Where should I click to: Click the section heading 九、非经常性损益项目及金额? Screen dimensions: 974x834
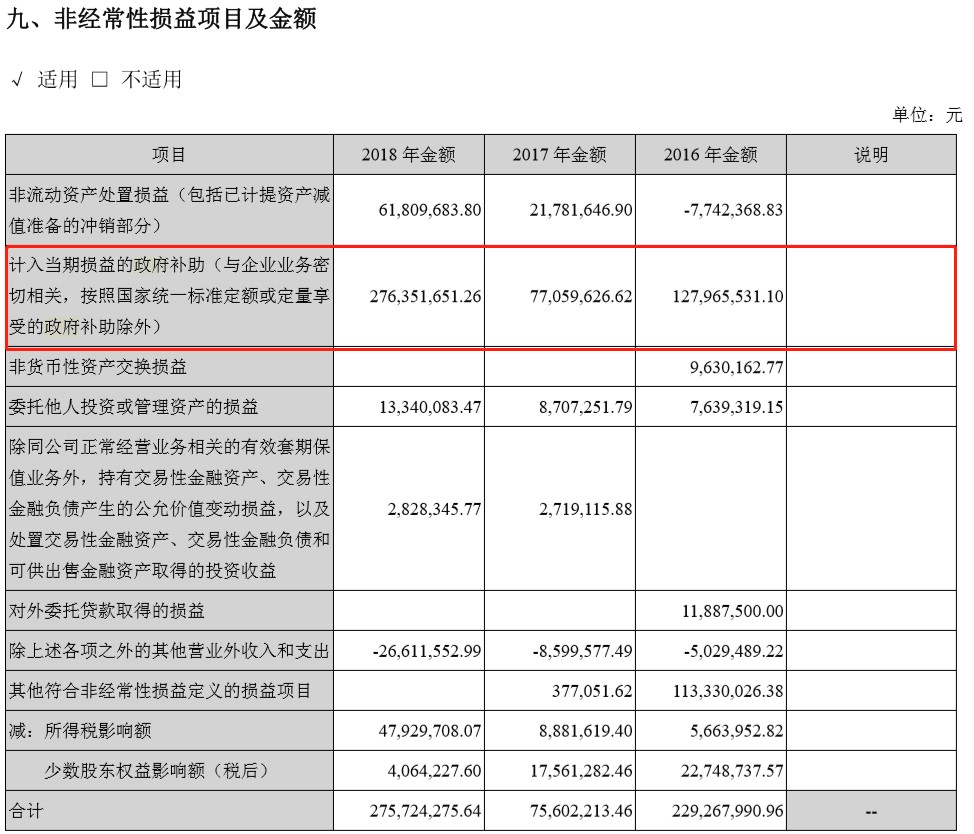pyautogui.click(x=161, y=20)
